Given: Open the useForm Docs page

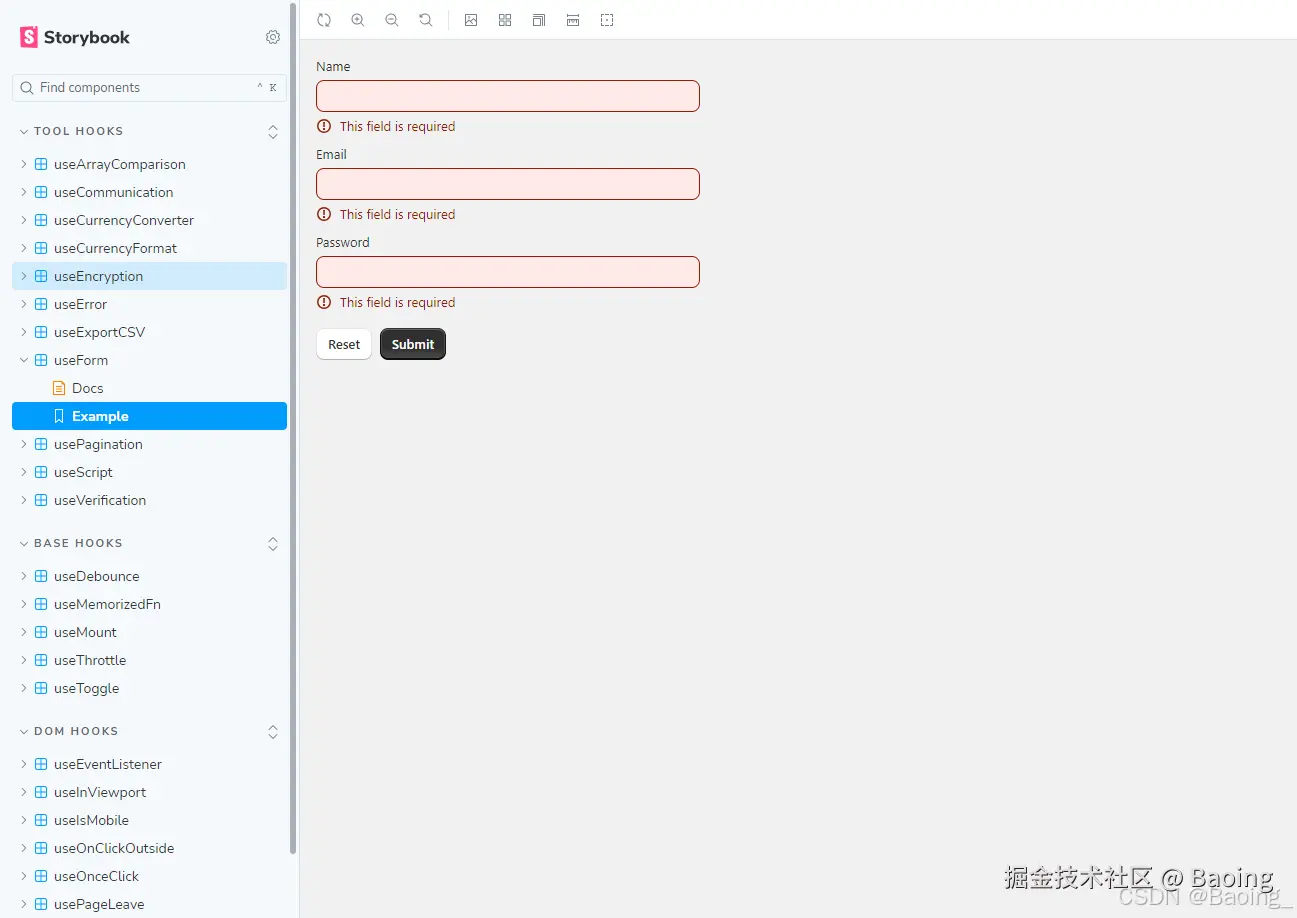Looking at the screenshot, I should pyautogui.click(x=87, y=388).
